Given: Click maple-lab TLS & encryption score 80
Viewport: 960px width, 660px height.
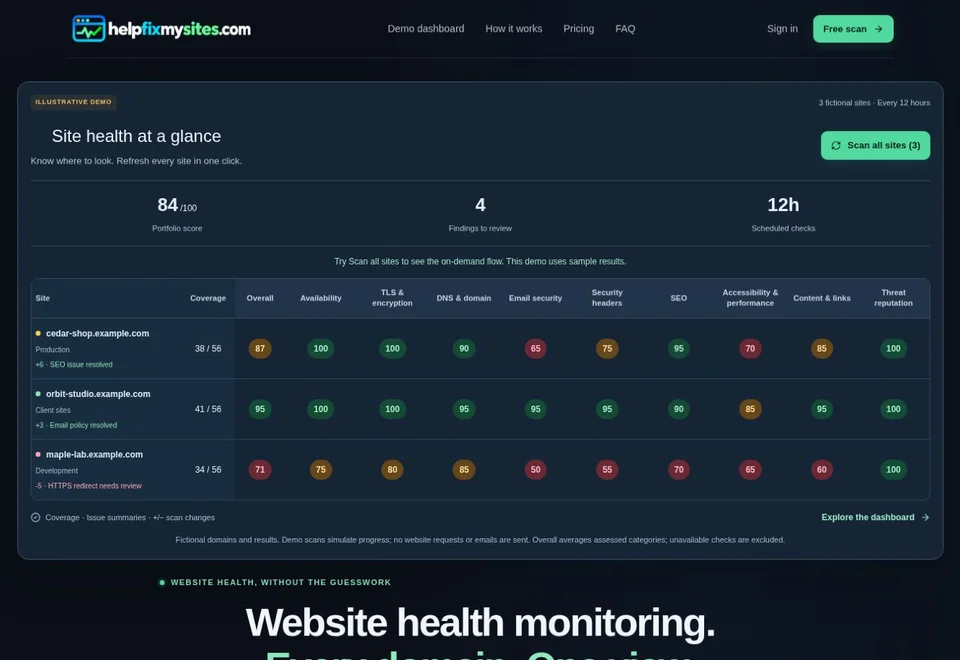Looking at the screenshot, I should [392, 470].
